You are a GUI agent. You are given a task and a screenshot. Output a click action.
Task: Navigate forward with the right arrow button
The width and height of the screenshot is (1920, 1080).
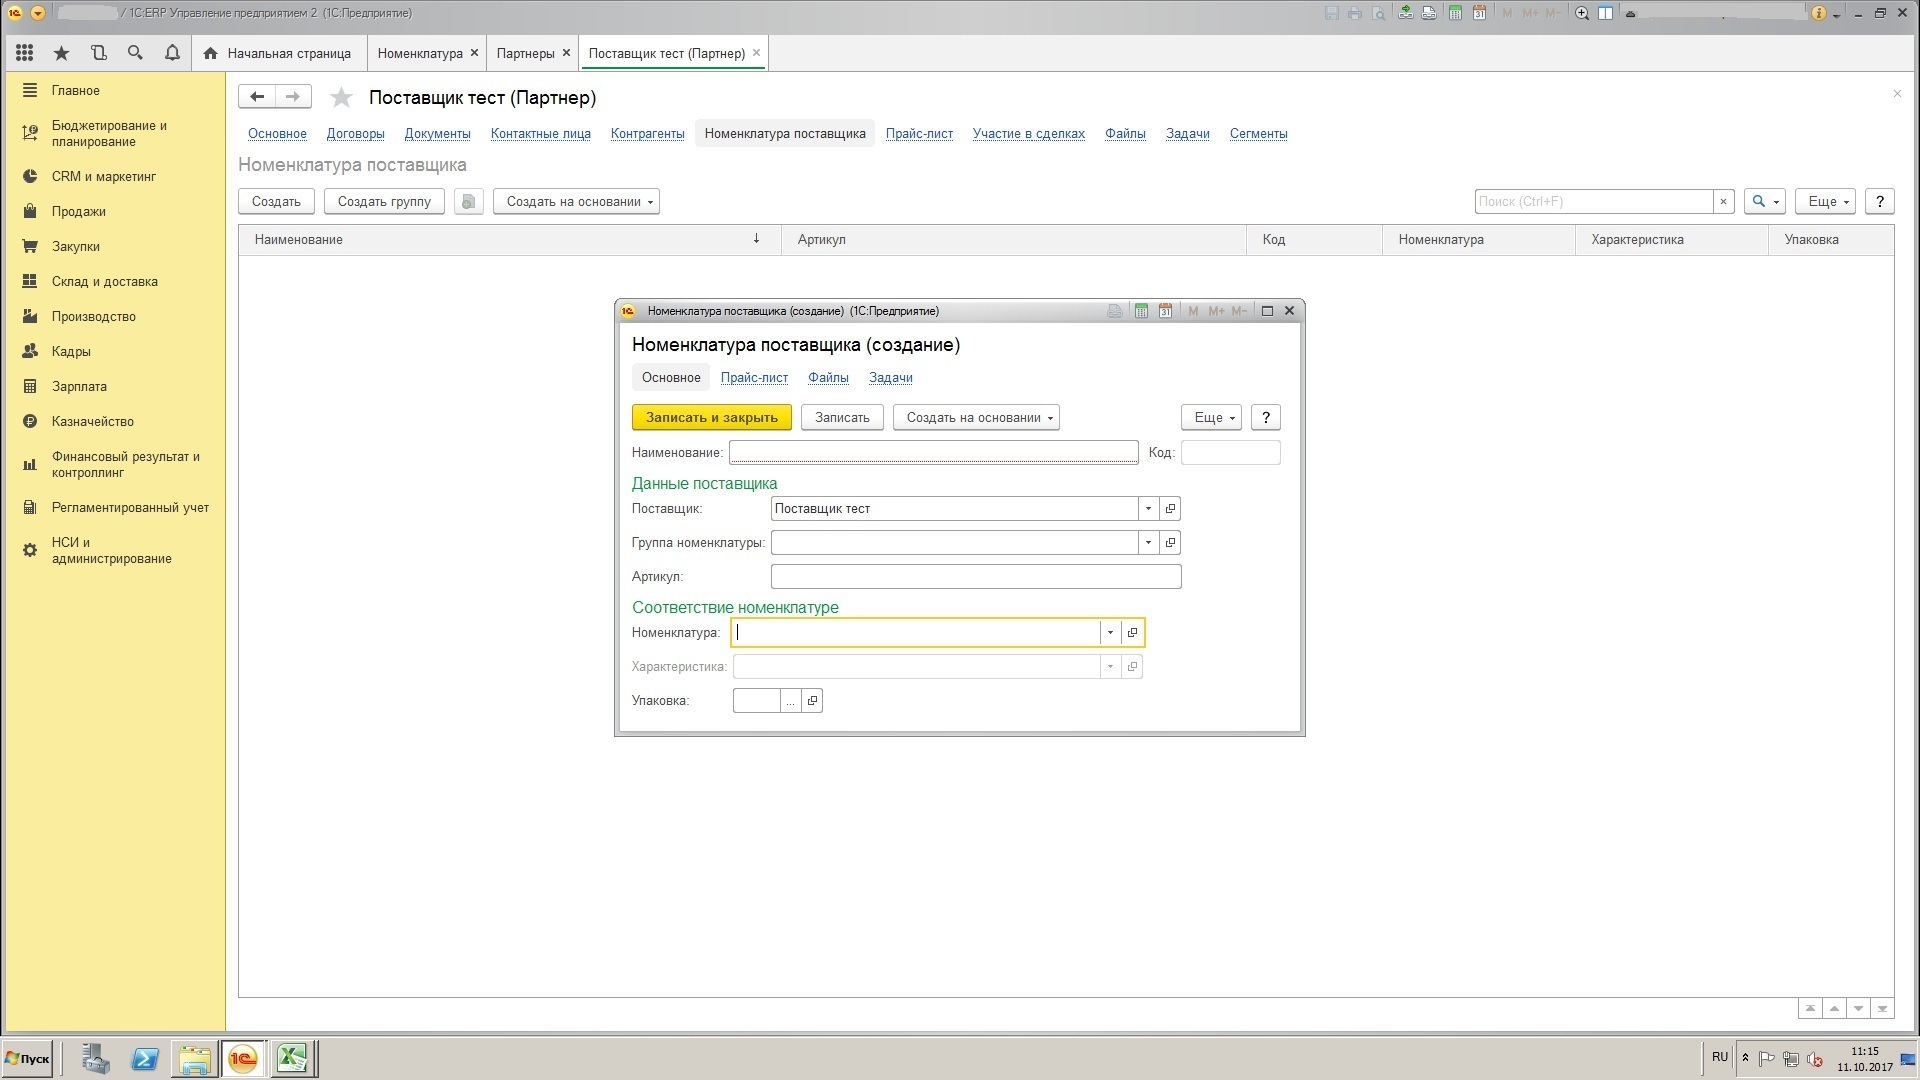click(293, 97)
